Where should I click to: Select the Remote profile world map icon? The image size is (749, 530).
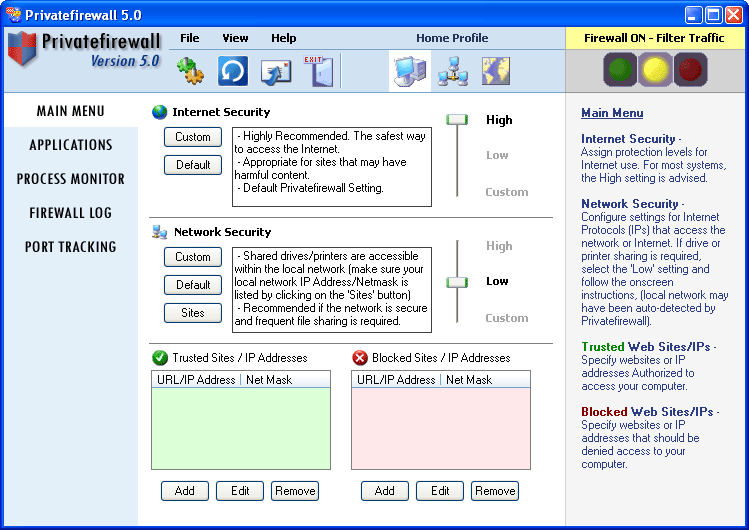(x=496, y=71)
